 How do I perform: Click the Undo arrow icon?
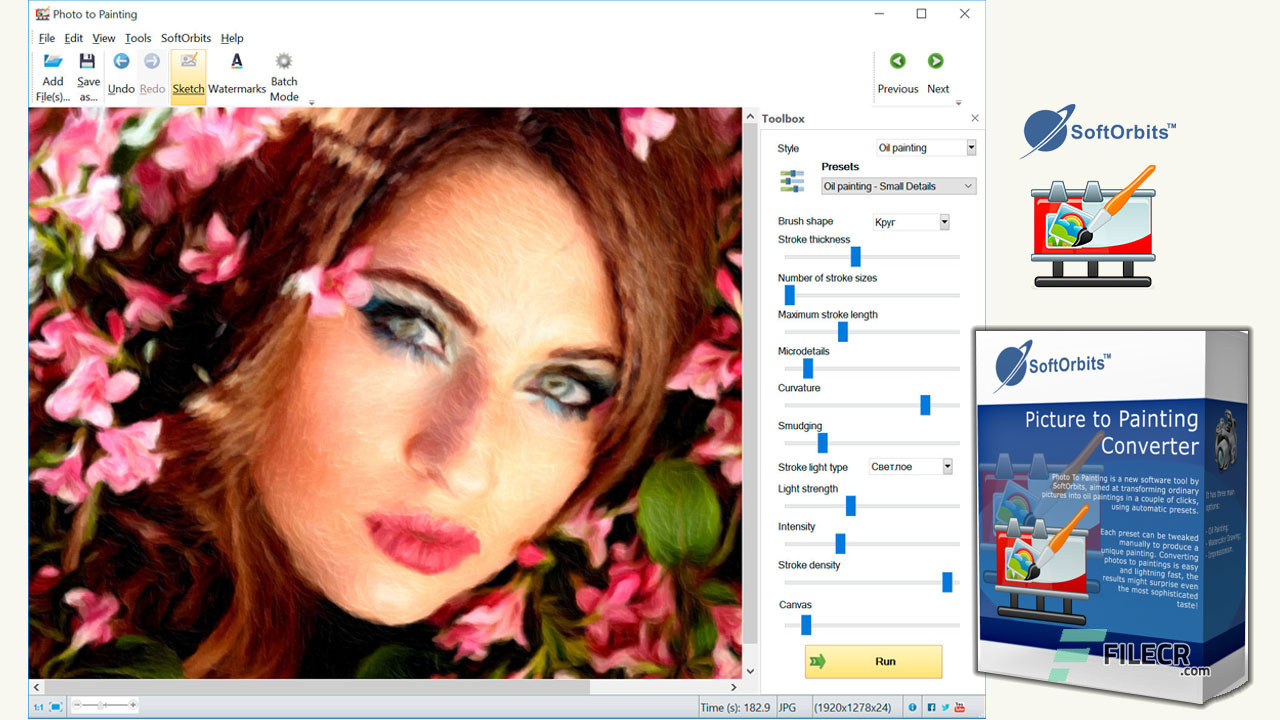pos(121,61)
